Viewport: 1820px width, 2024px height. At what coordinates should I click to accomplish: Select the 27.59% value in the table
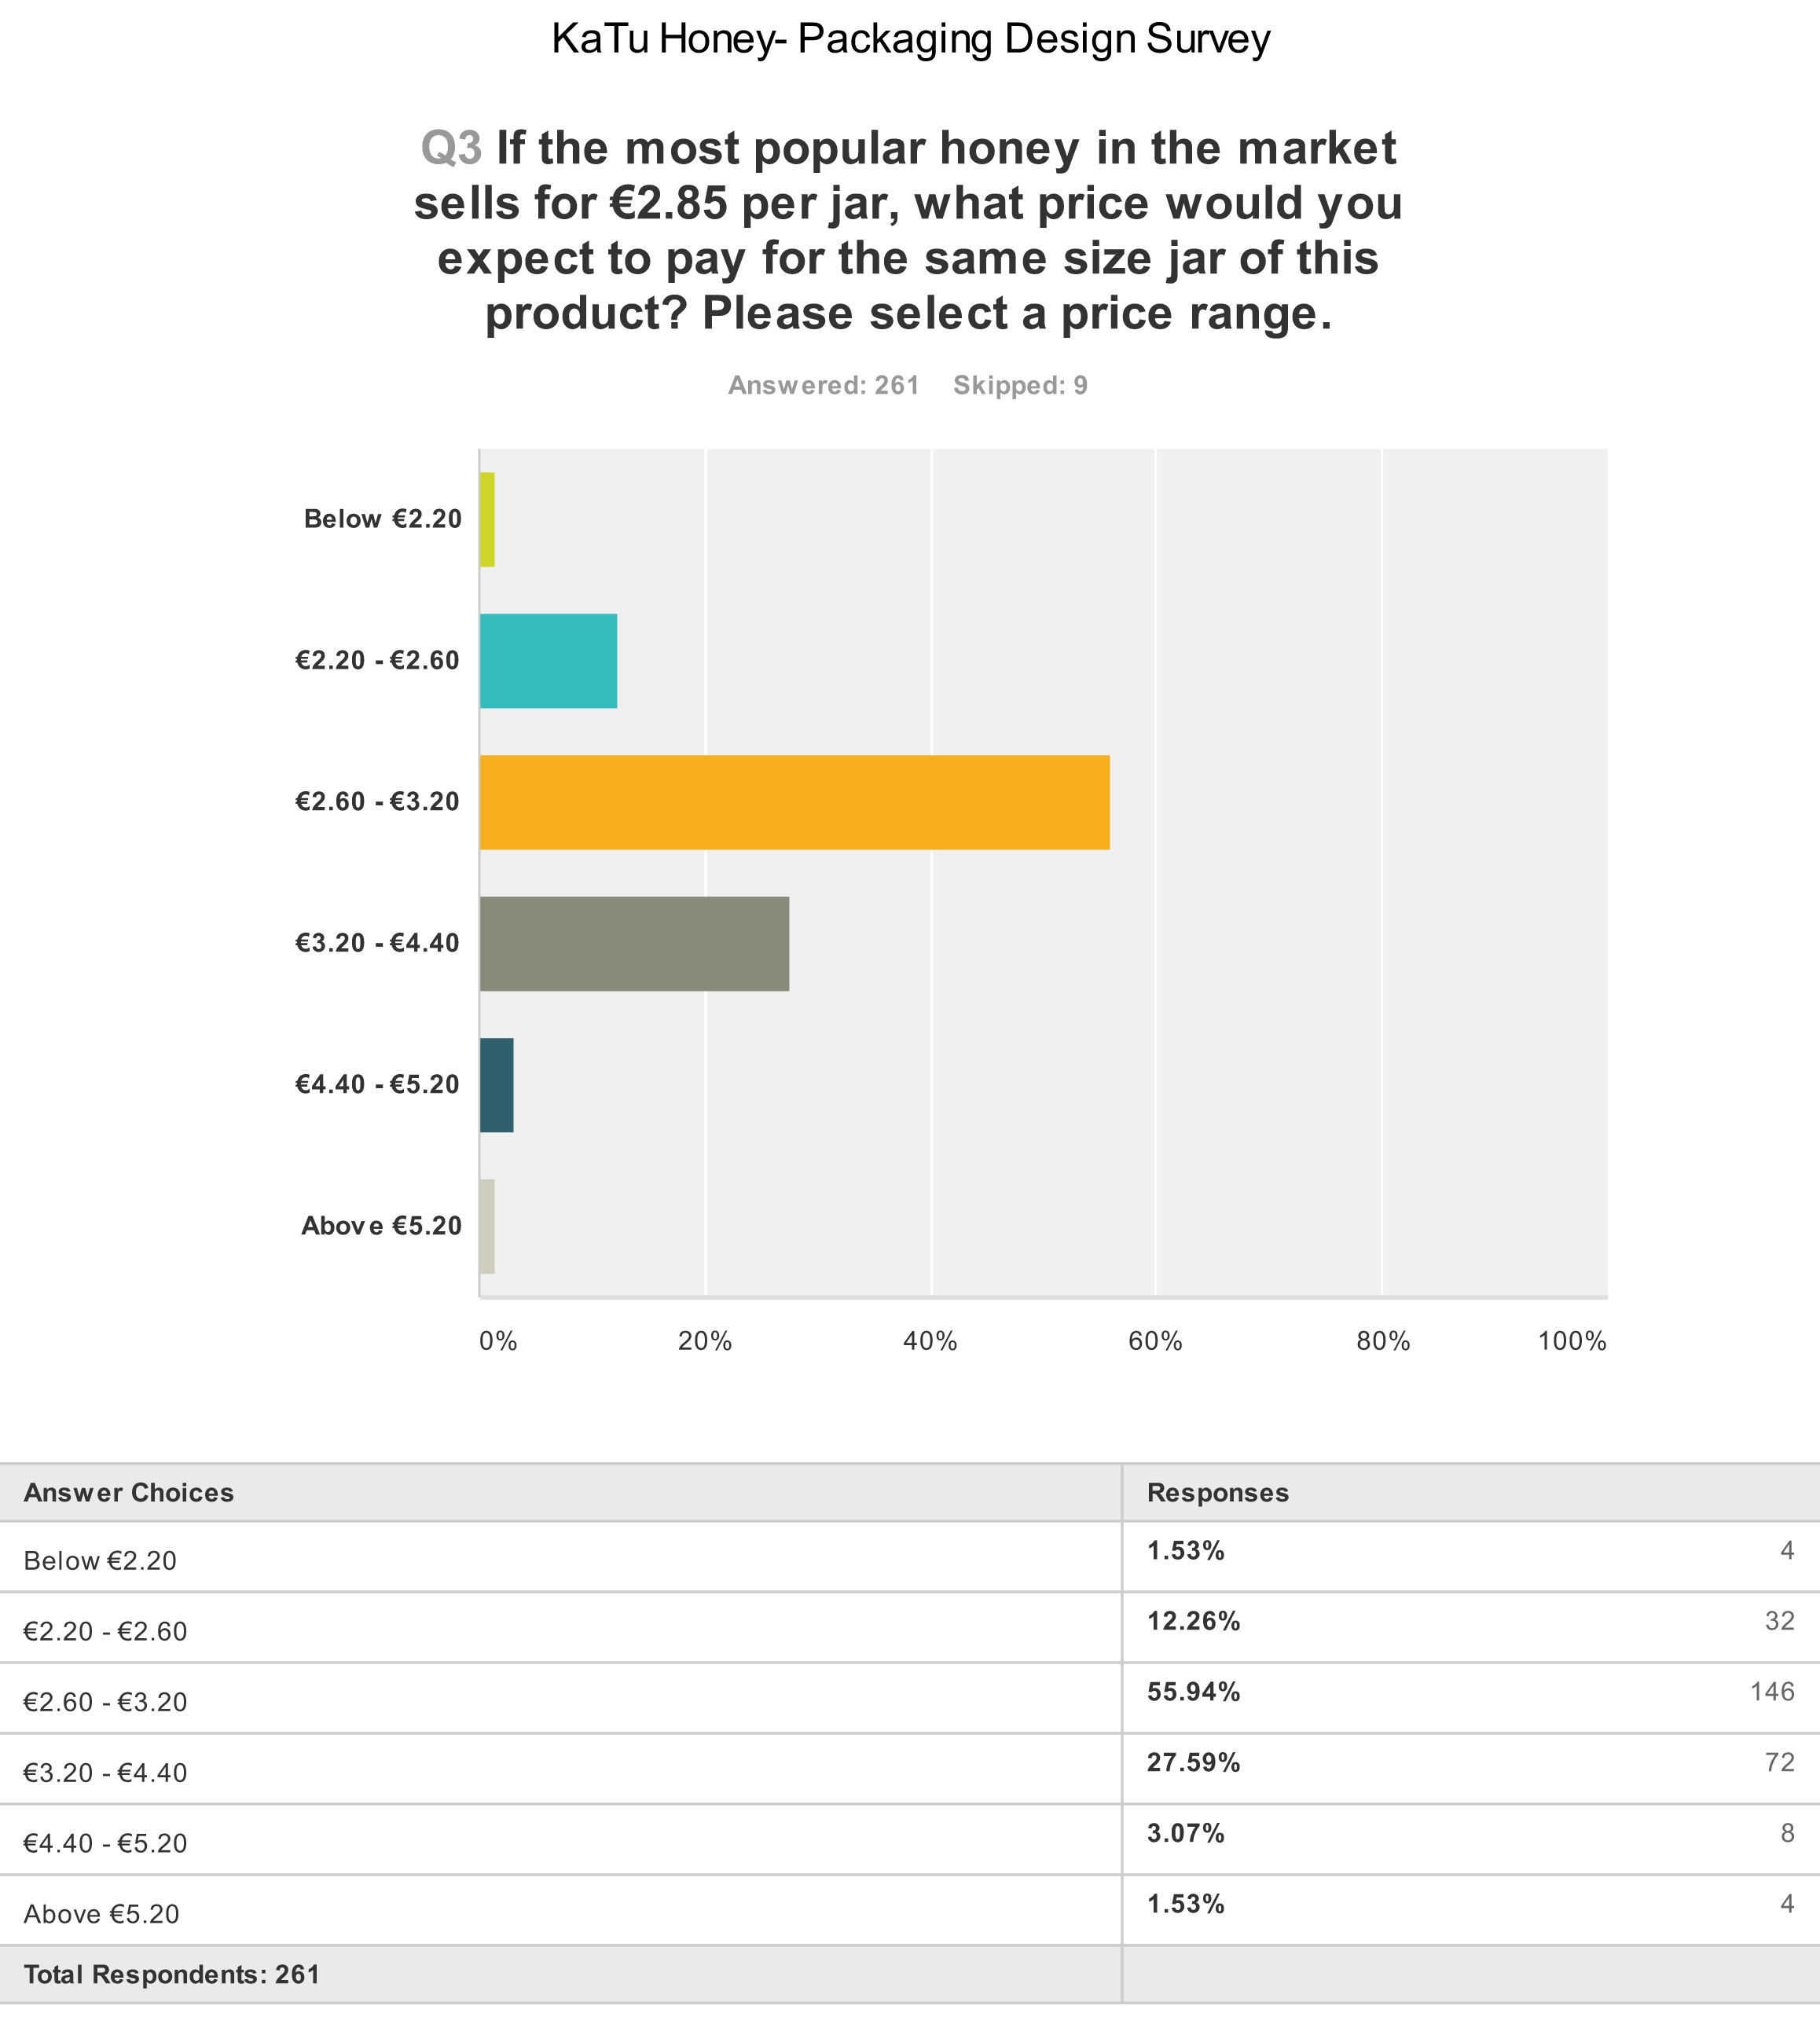point(1193,1763)
